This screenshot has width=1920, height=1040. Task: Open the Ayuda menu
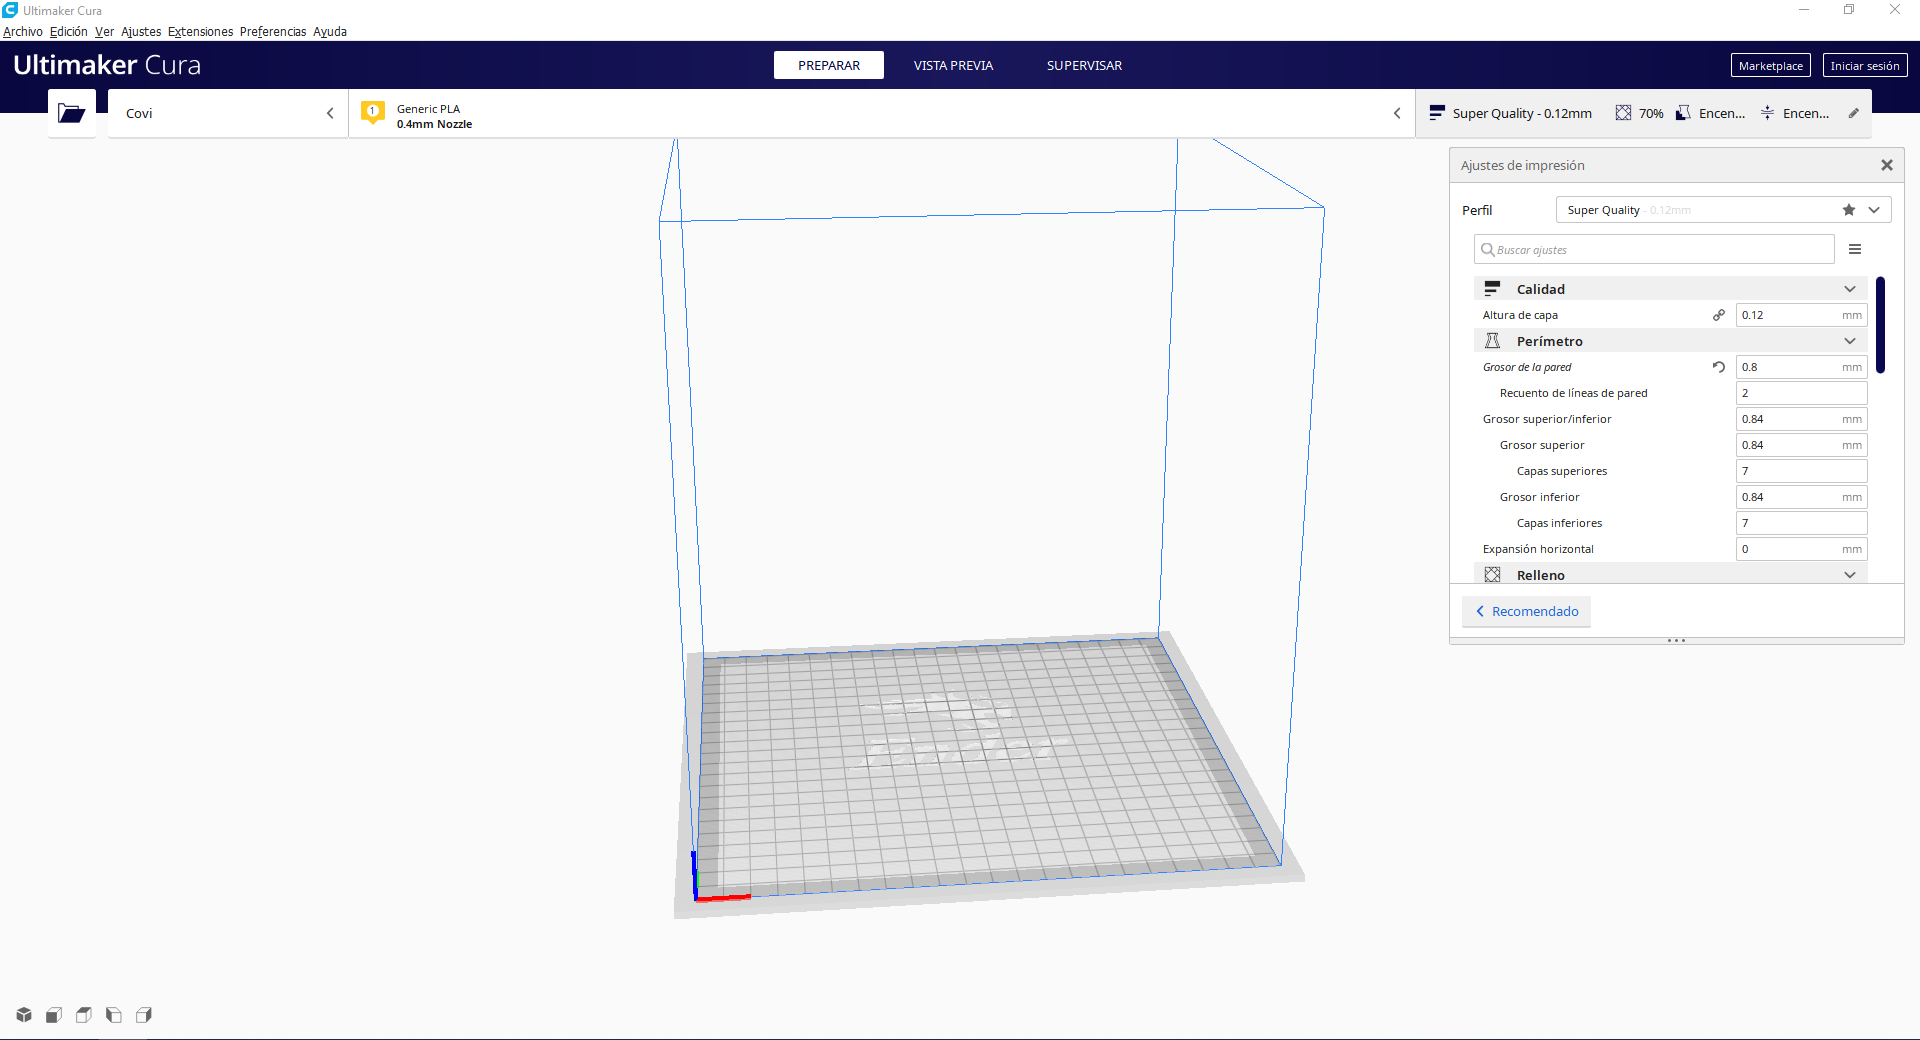pos(330,32)
